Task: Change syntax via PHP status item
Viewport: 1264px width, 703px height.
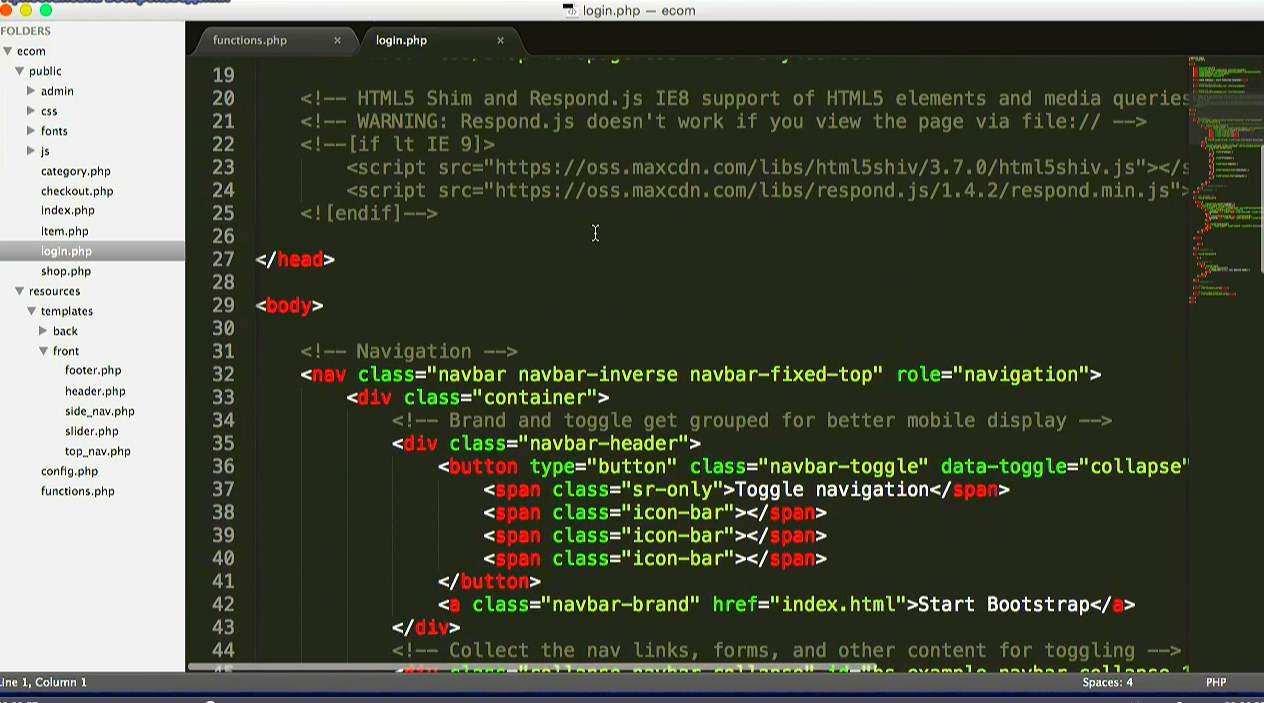Action: (1216, 682)
